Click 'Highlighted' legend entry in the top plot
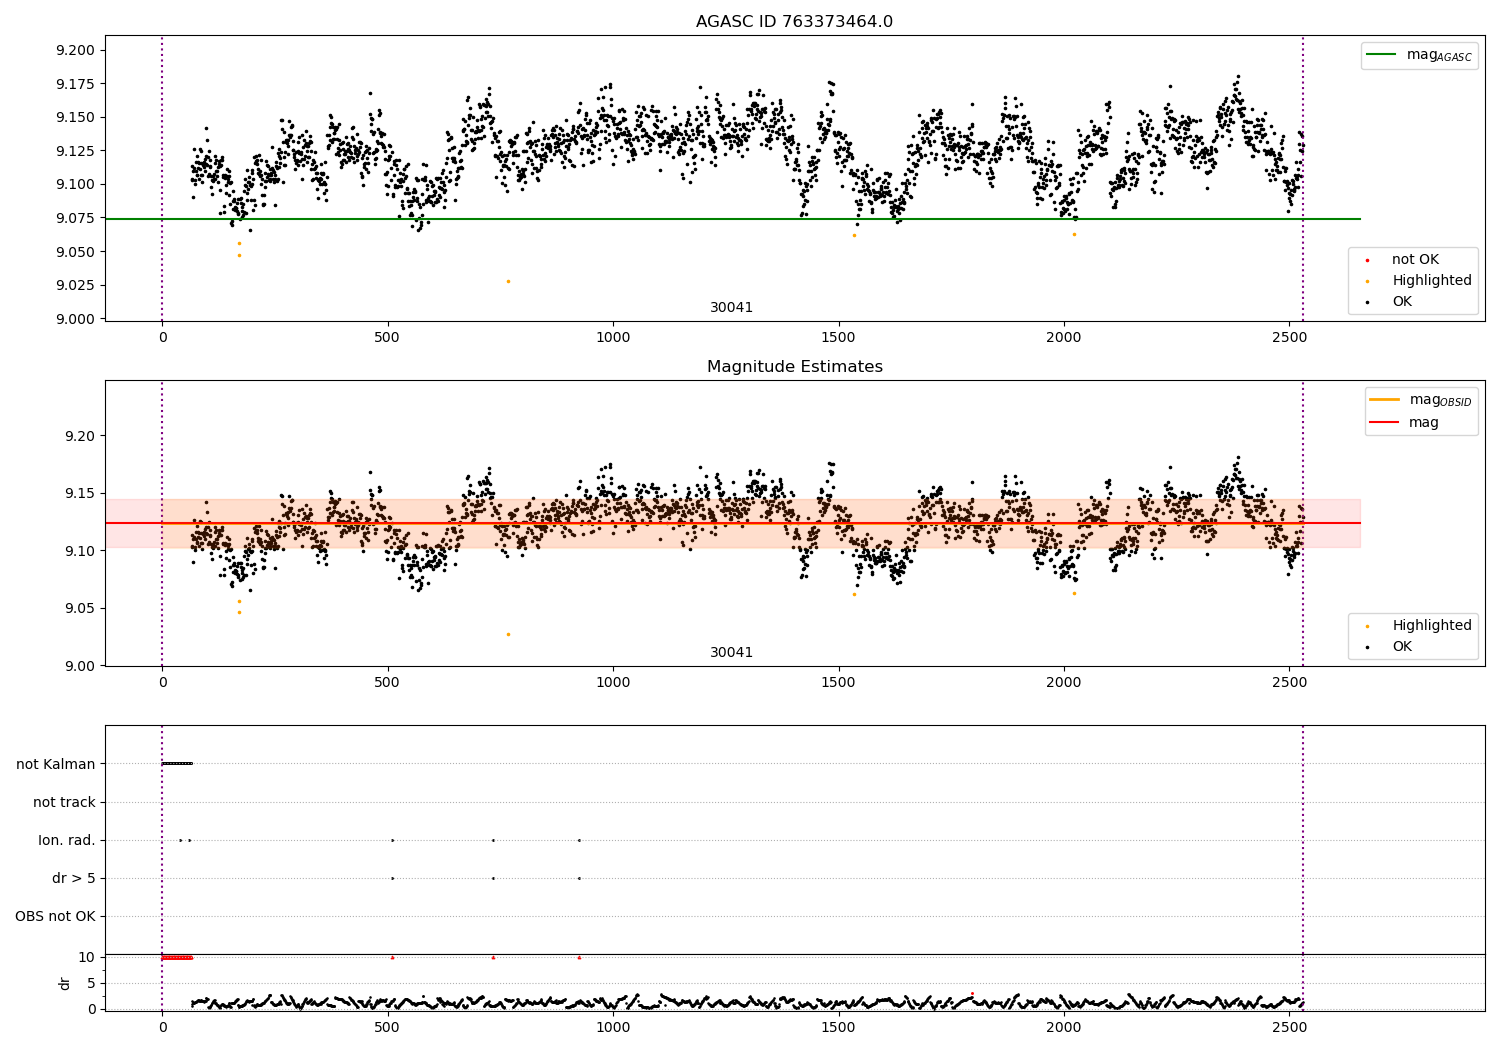Viewport: 1500px width, 1050px height. pyautogui.click(x=1420, y=281)
